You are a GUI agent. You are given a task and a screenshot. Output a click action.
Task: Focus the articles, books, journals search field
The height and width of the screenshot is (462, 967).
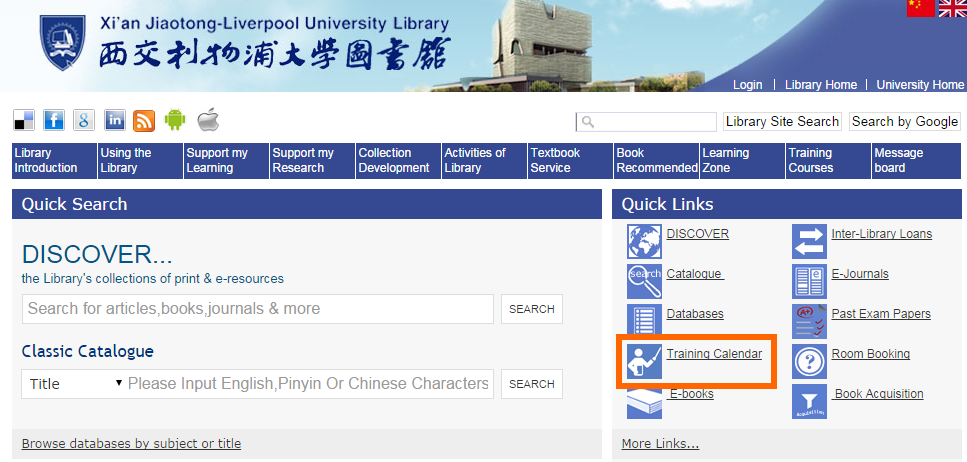coord(258,309)
